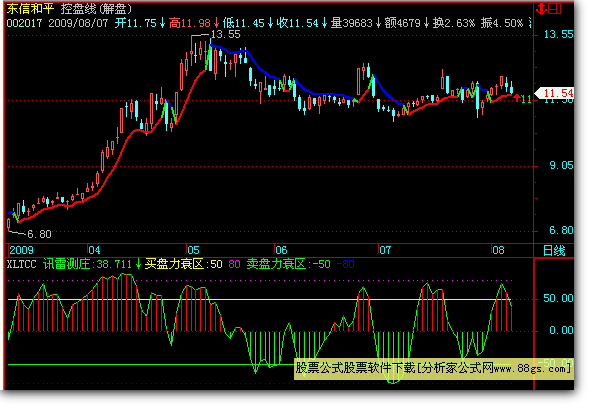Click the magenta 80 parameter value
The height and width of the screenshot is (405, 589).
(234, 264)
